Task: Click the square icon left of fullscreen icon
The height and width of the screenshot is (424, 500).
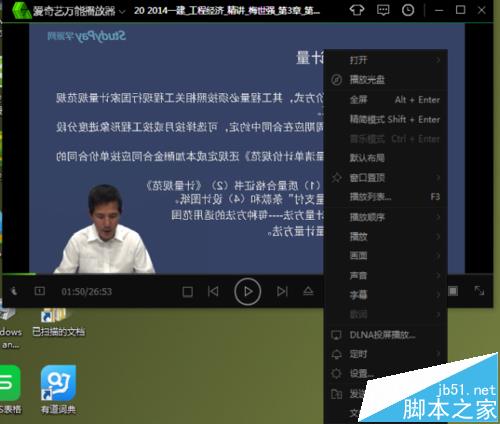Action: 453,291
